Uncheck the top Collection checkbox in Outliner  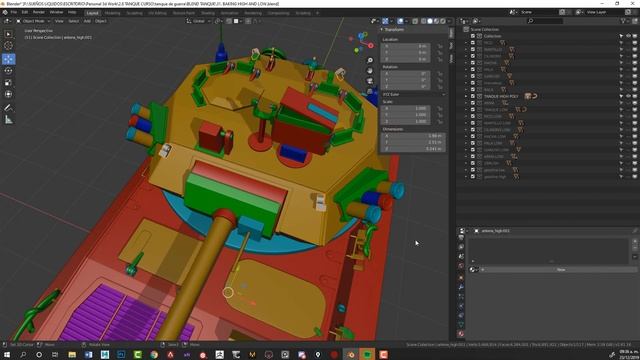pos(473,36)
